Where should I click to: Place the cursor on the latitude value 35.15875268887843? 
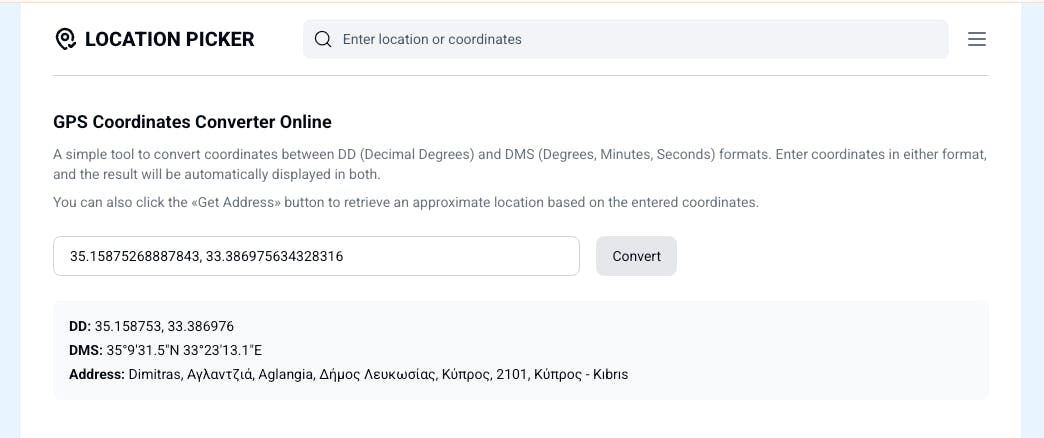pyautogui.click(x=134, y=256)
